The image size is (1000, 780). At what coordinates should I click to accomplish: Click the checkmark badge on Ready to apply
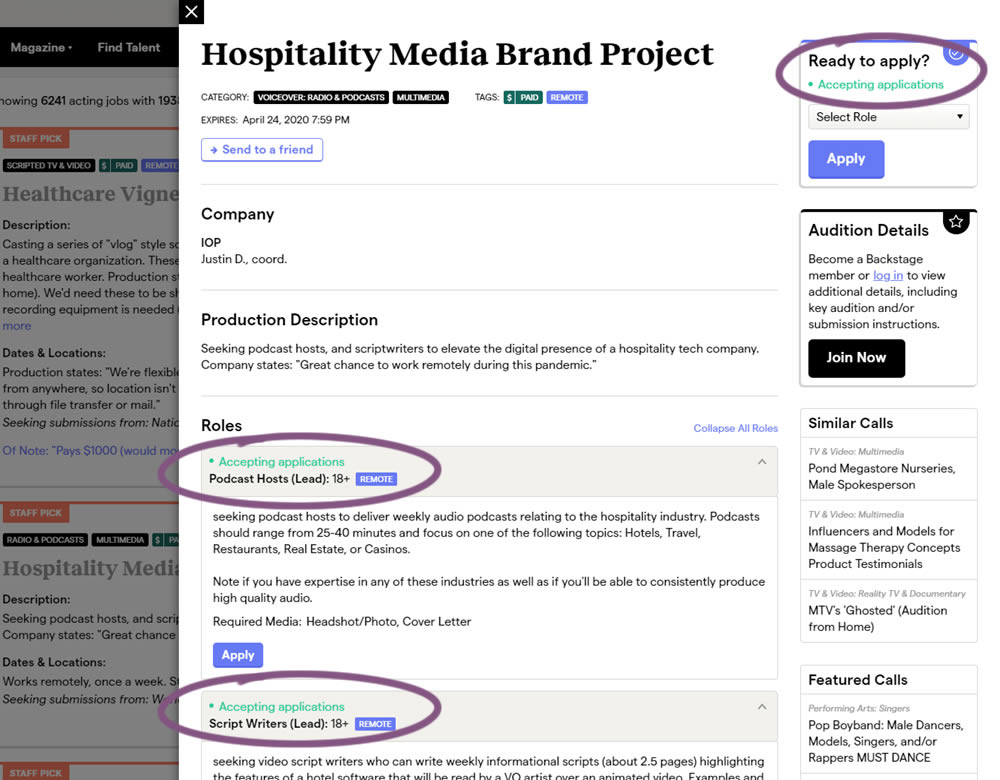coord(956,53)
